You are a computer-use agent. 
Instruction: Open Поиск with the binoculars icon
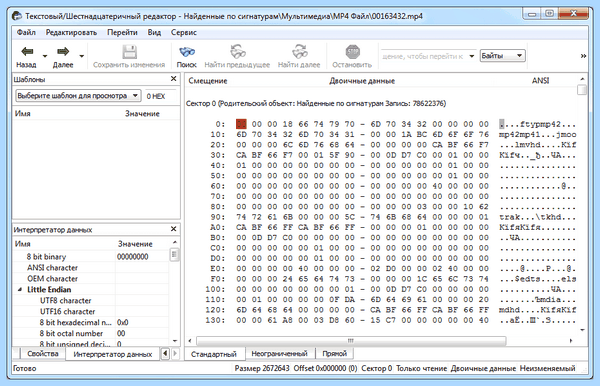(x=187, y=52)
